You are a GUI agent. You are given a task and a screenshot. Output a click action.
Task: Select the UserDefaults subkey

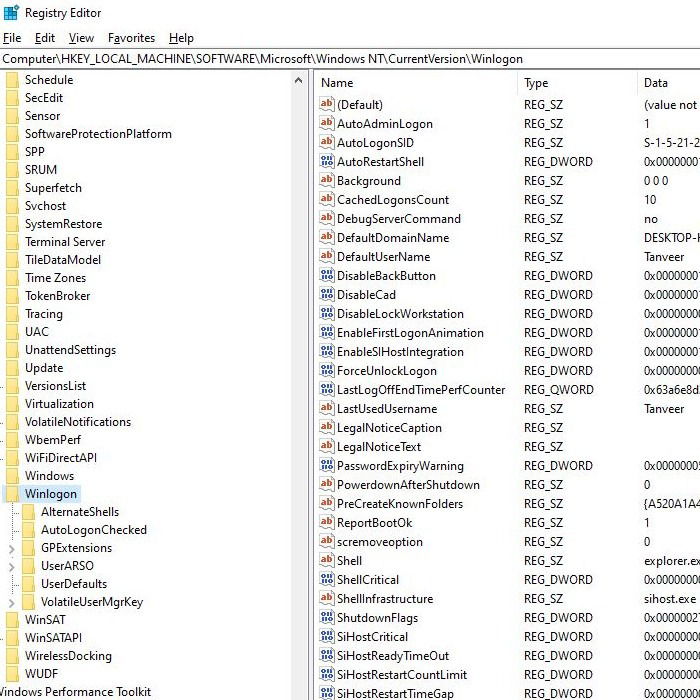(x=74, y=584)
